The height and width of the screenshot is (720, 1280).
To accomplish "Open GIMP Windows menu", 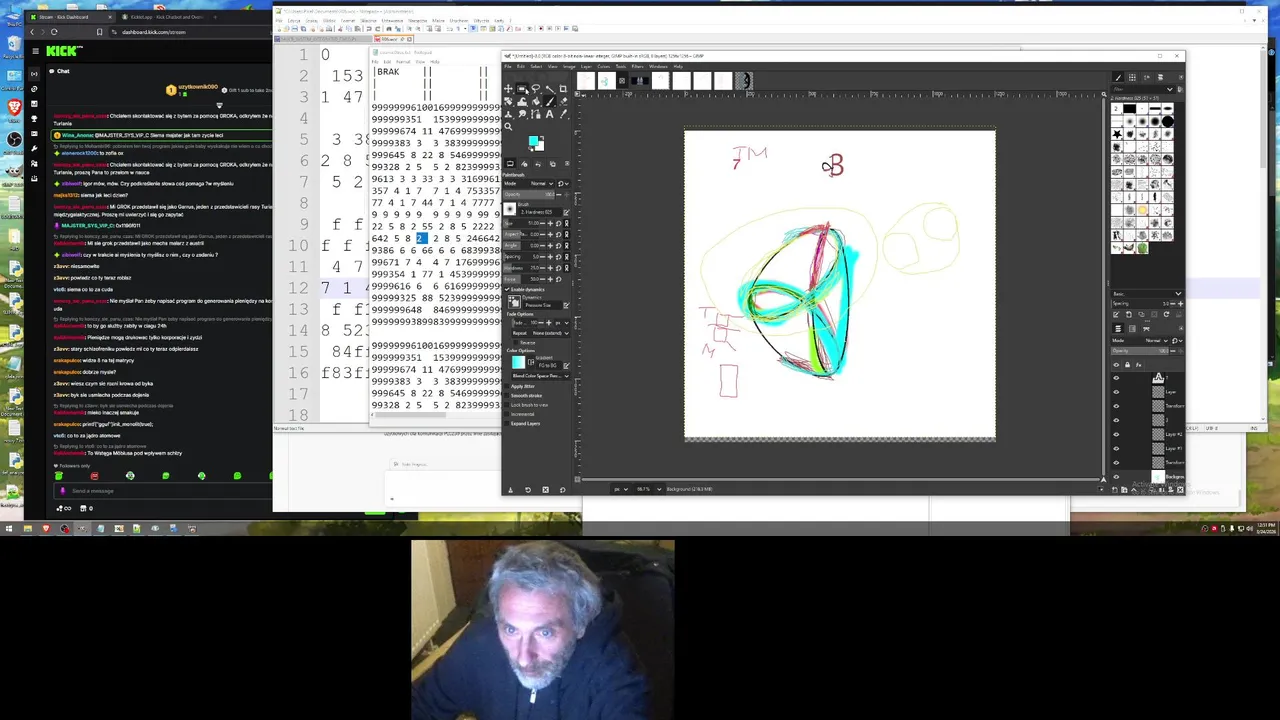I will click(x=658, y=66).
